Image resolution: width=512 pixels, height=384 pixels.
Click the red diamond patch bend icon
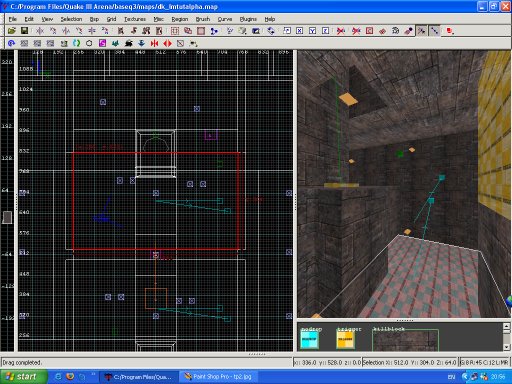(x=382, y=31)
